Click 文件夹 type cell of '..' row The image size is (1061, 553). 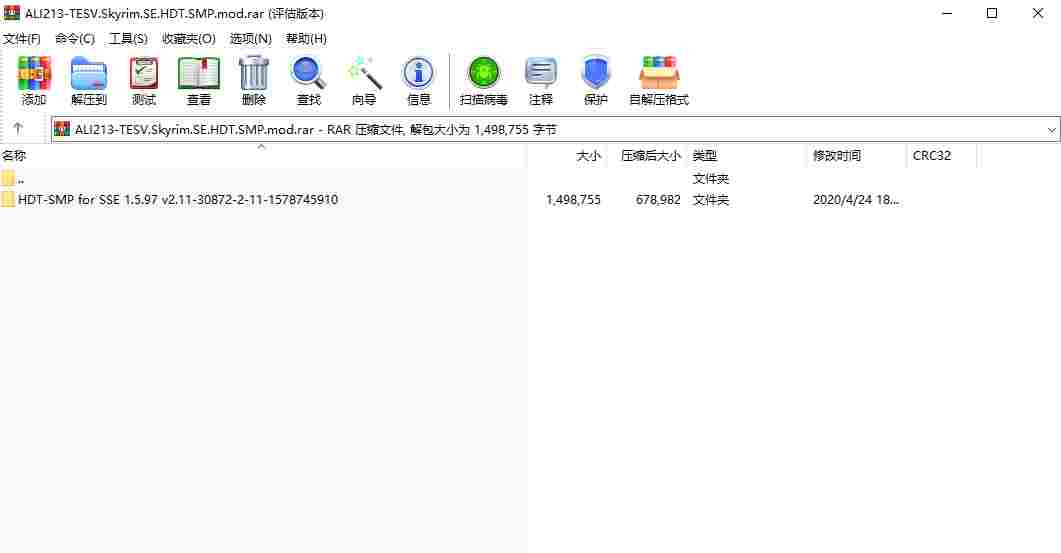(710, 179)
